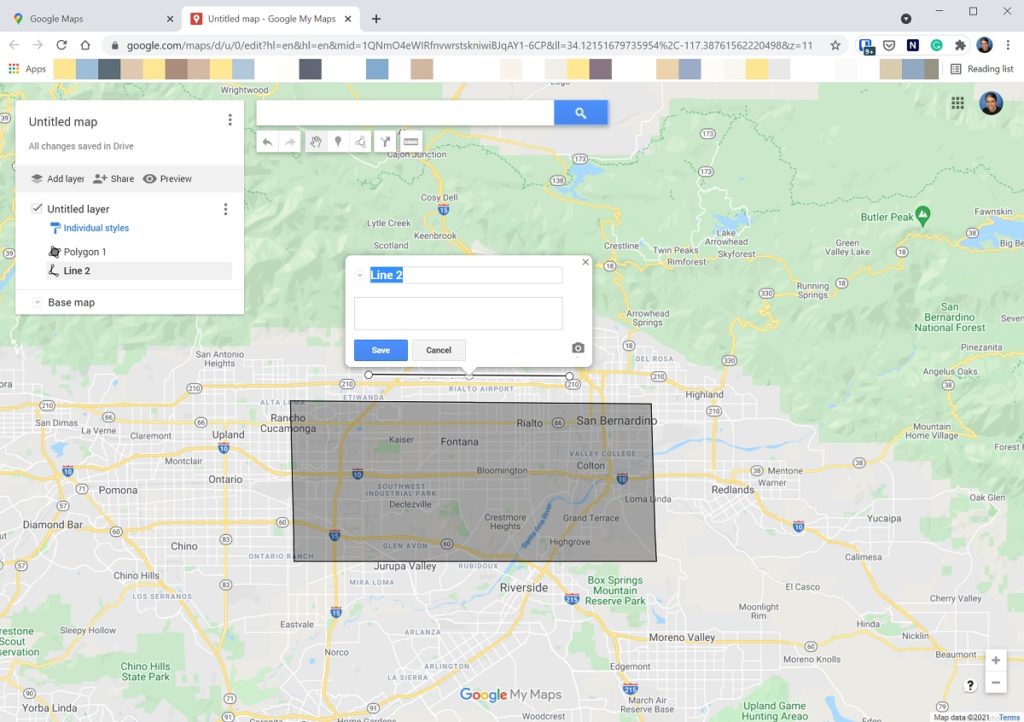Open the style dropdown beside Line 2 title
1024x722 pixels.
coord(360,275)
